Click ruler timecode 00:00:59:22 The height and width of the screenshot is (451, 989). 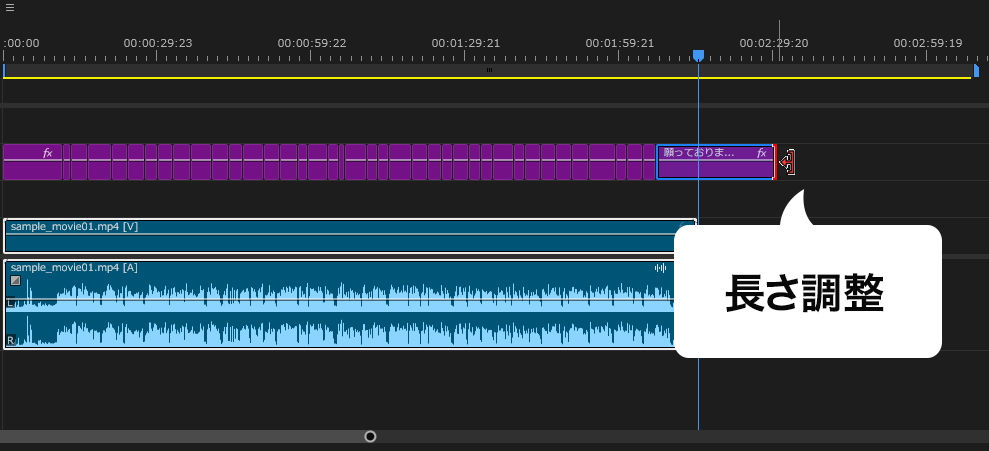click(312, 44)
